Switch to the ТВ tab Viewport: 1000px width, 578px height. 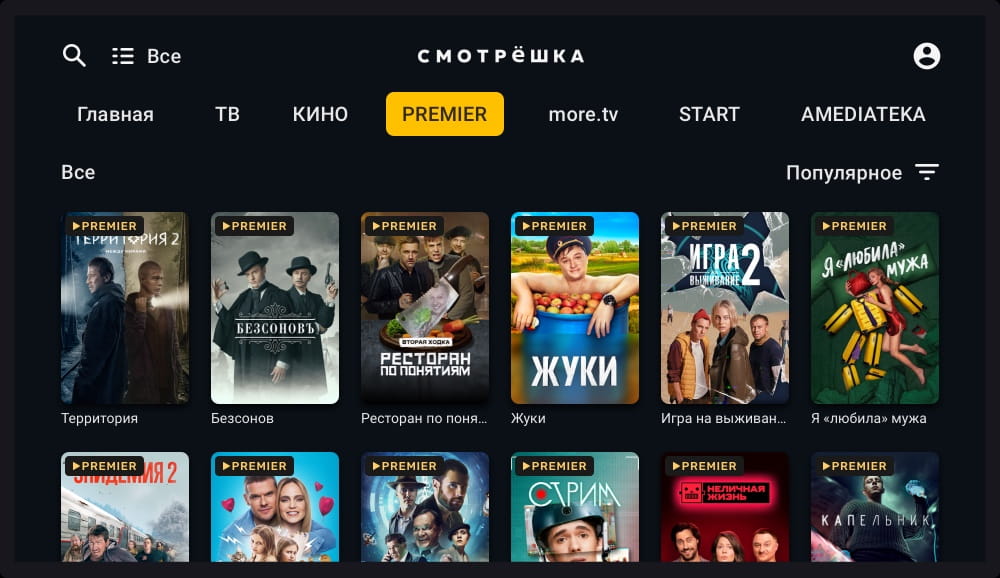click(x=227, y=114)
